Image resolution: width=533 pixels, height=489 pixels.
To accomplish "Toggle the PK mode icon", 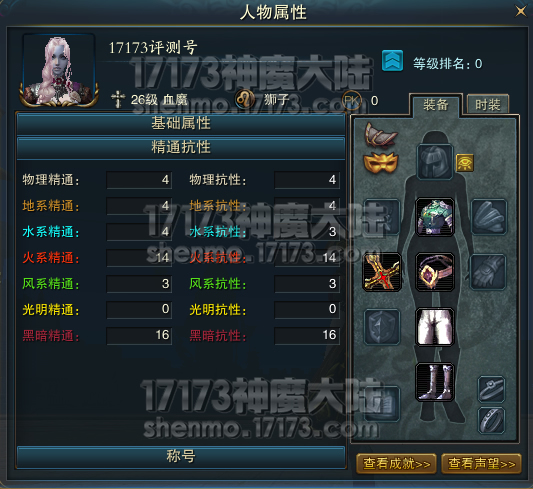I will pyautogui.click(x=351, y=101).
